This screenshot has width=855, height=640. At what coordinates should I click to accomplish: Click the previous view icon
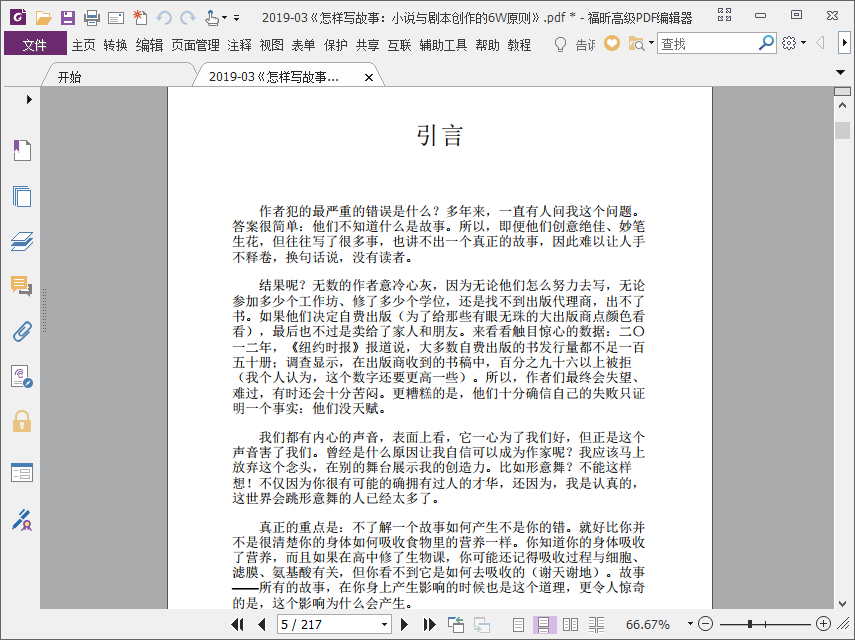456,624
